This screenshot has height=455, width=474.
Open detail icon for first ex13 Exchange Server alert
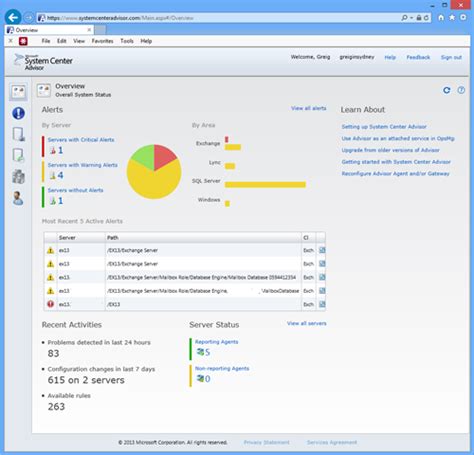pyautogui.click(x=322, y=250)
